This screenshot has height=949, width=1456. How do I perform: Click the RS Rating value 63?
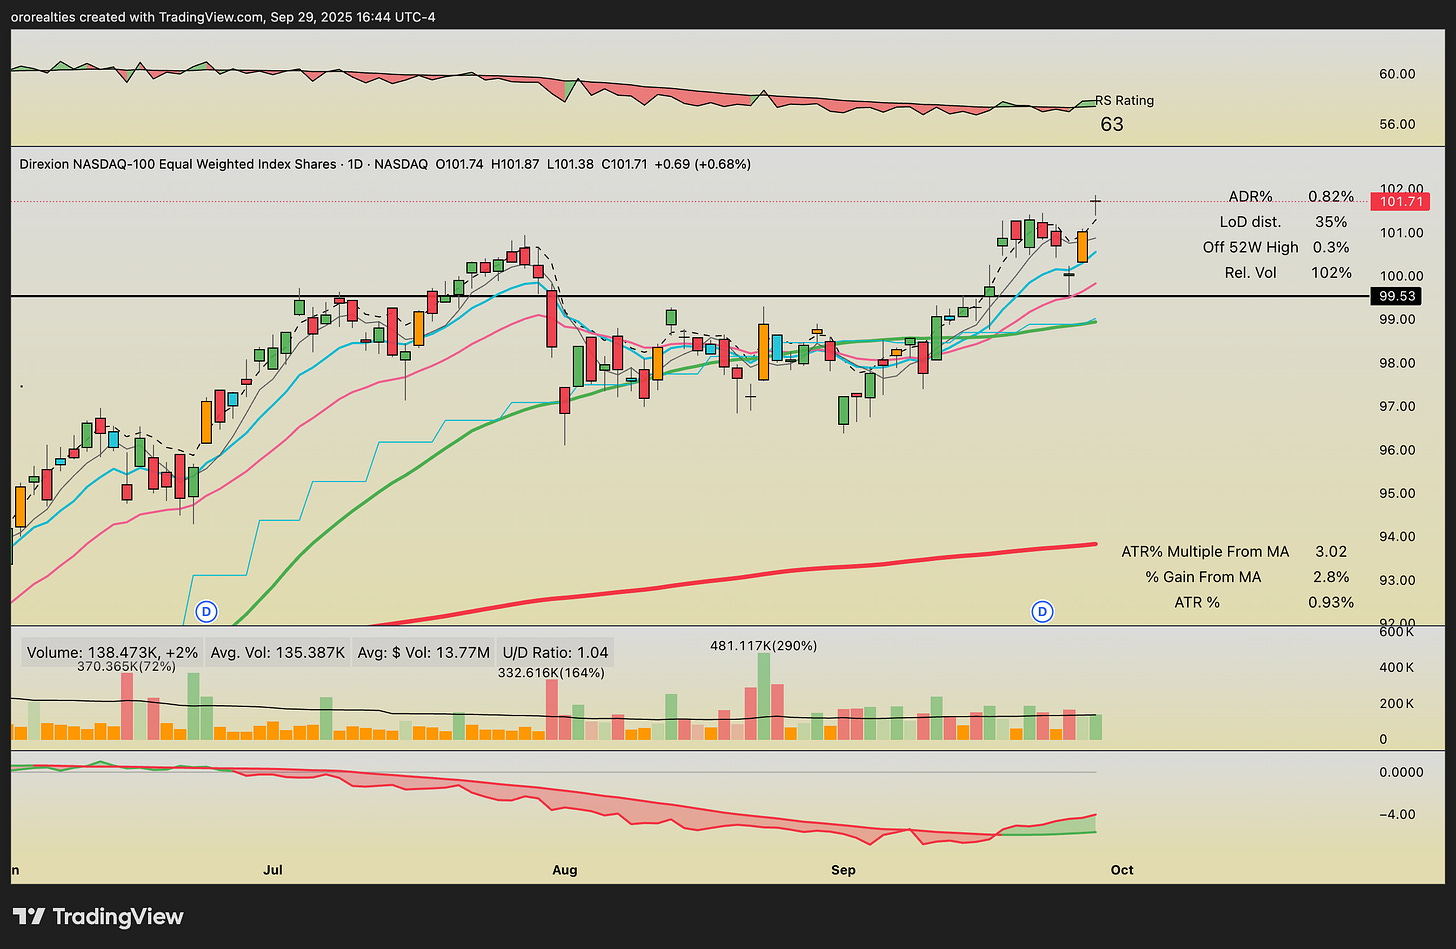click(x=1112, y=124)
